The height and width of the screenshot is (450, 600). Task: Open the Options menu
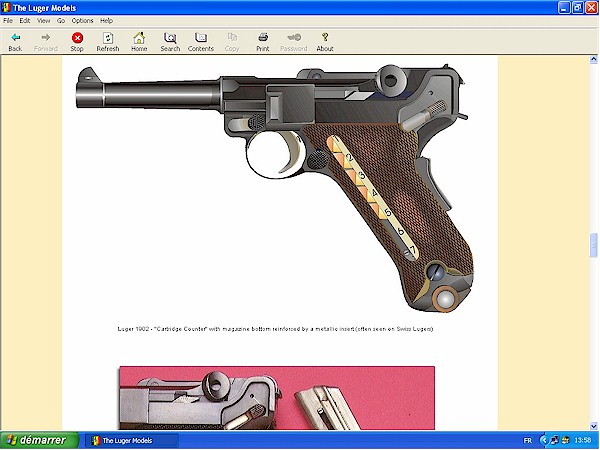82,21
